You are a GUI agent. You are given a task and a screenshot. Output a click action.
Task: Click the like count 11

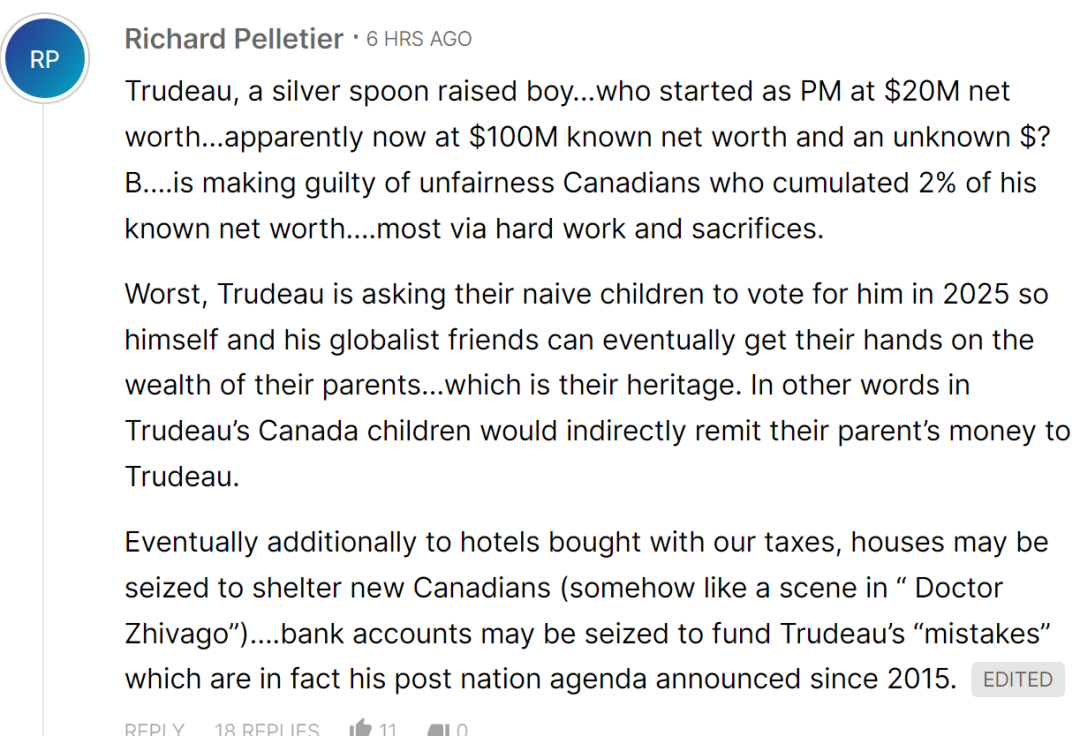(387, 729)
